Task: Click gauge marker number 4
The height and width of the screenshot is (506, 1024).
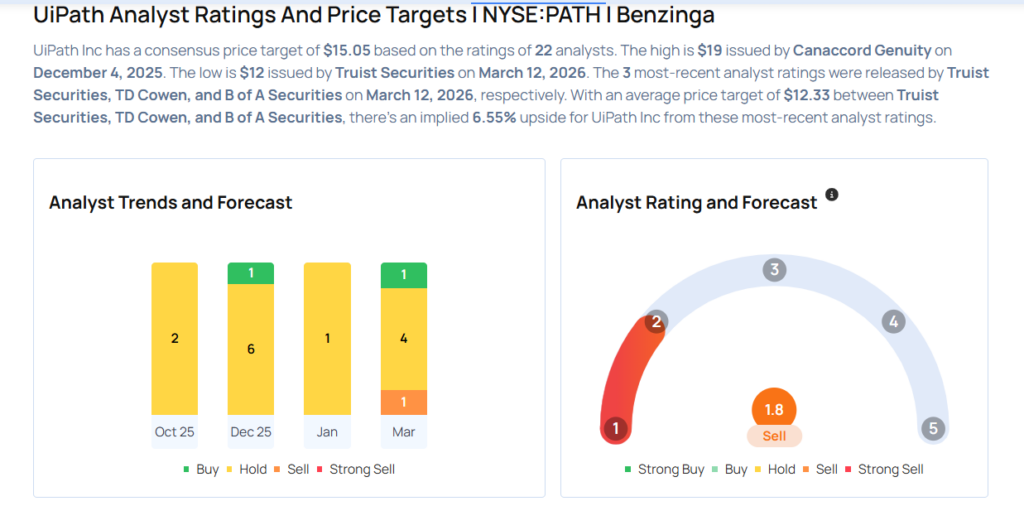Action: (893, 321)
